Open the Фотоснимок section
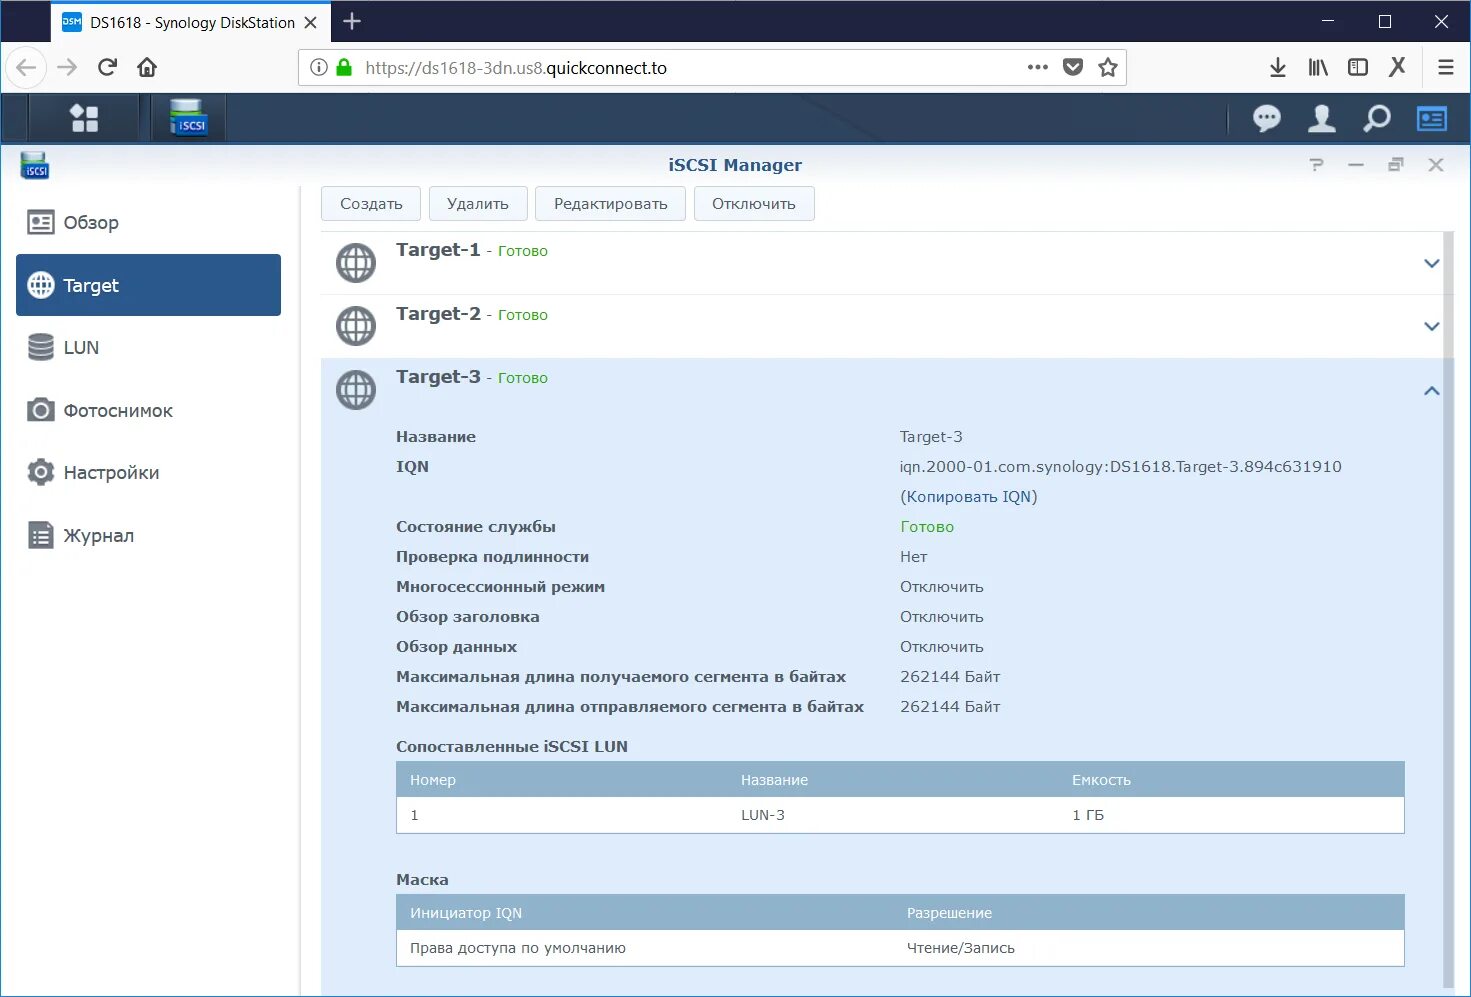Image resolution: width=1471 pixels, height=997 pixels. pyautogui.click(x=148, y=410)
